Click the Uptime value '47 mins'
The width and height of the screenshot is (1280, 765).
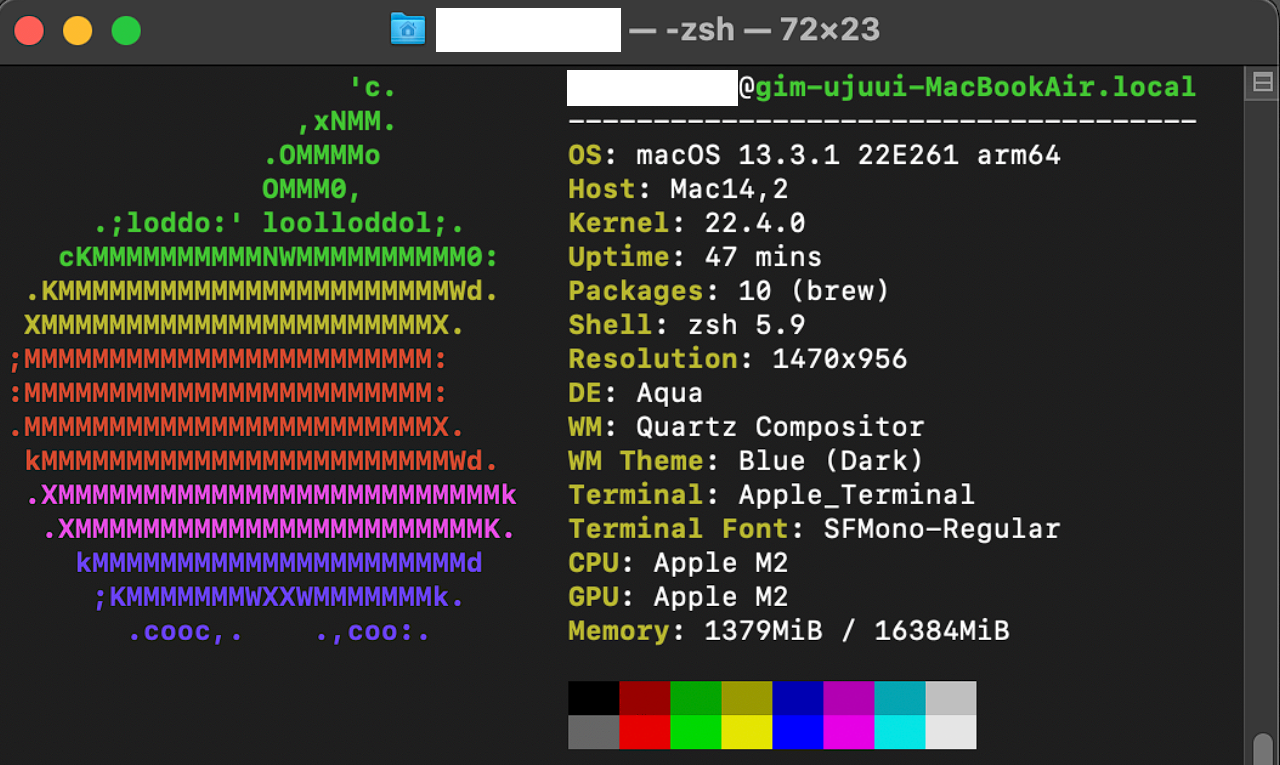[763, 257]
